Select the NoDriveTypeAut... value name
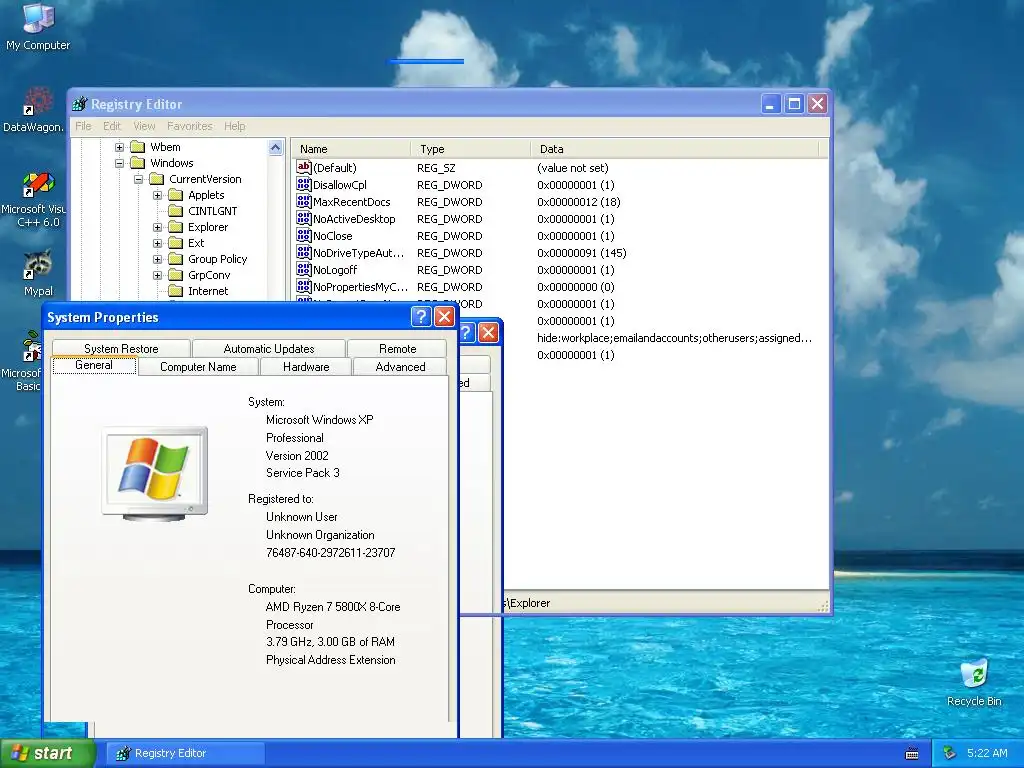This screenshot has width=1024, height=768. [x=359, y=253]
